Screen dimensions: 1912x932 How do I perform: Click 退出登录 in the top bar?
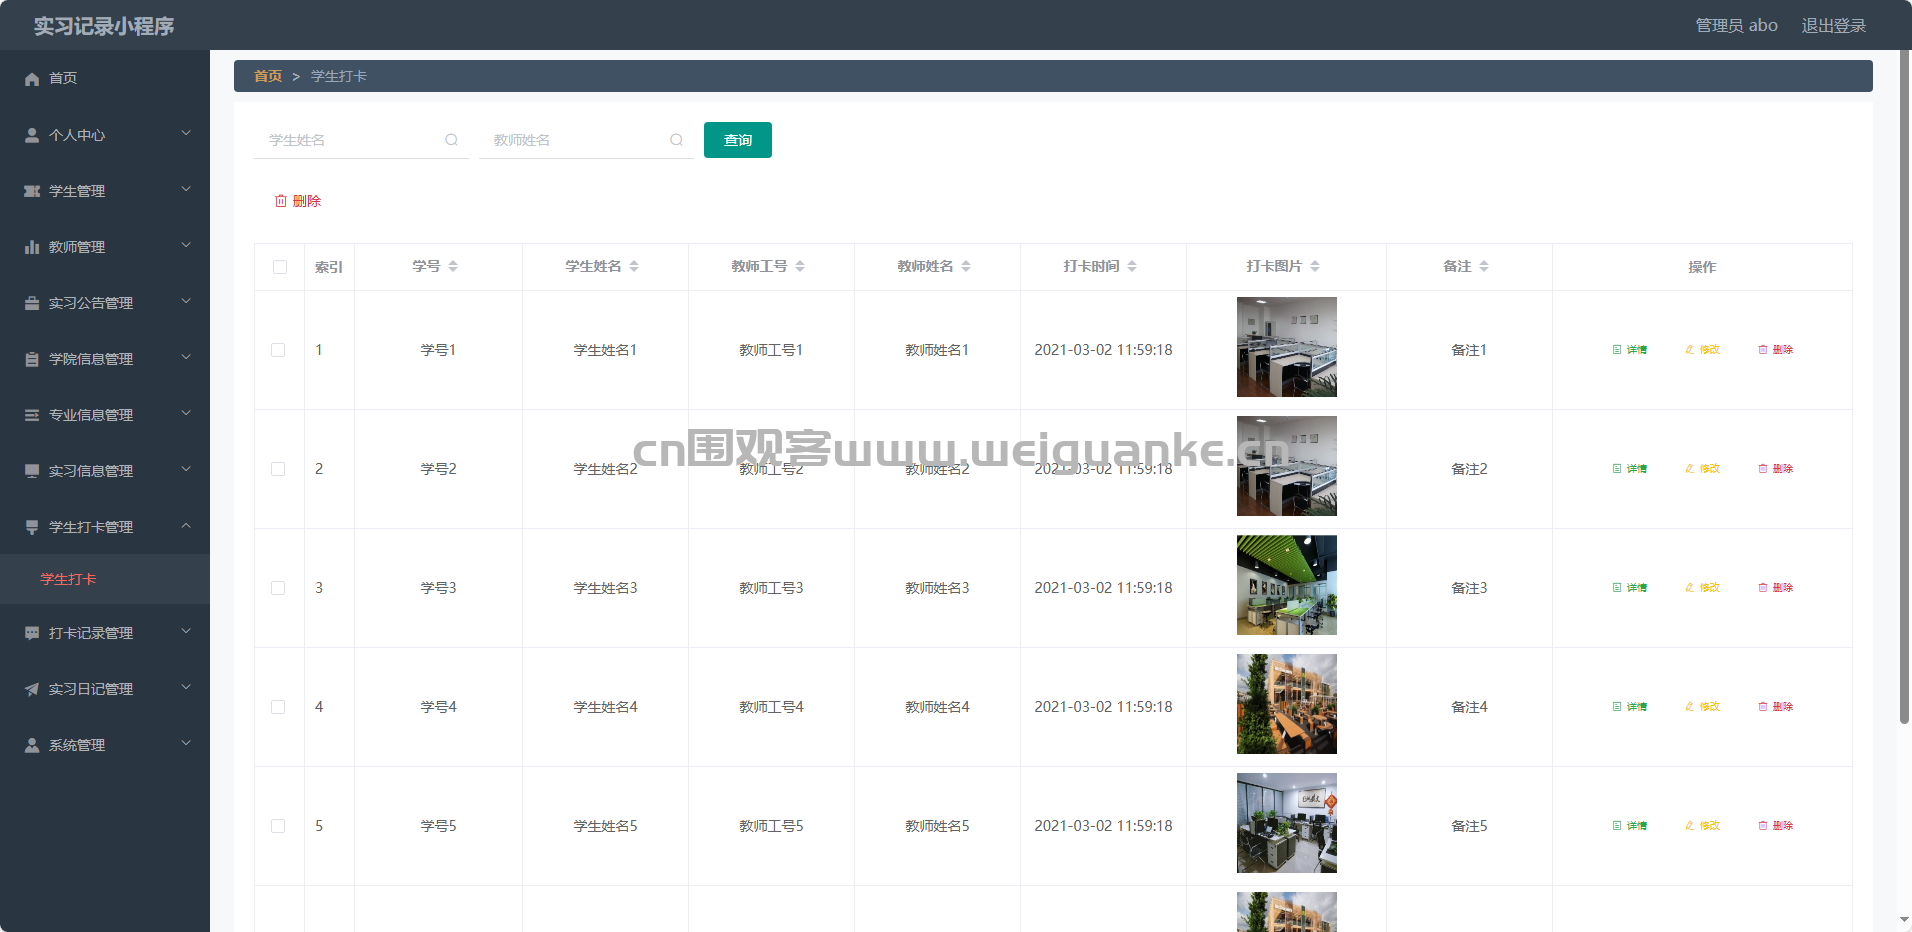tap(1834, 25)
